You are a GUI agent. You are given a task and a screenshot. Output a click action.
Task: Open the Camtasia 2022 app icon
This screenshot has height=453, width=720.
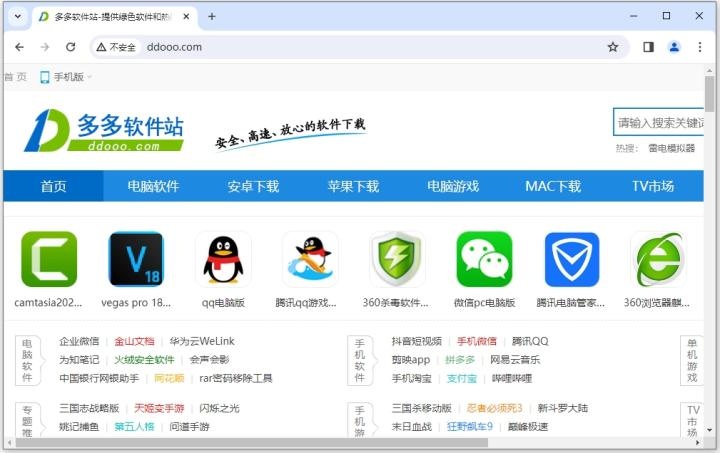[49, 259]
